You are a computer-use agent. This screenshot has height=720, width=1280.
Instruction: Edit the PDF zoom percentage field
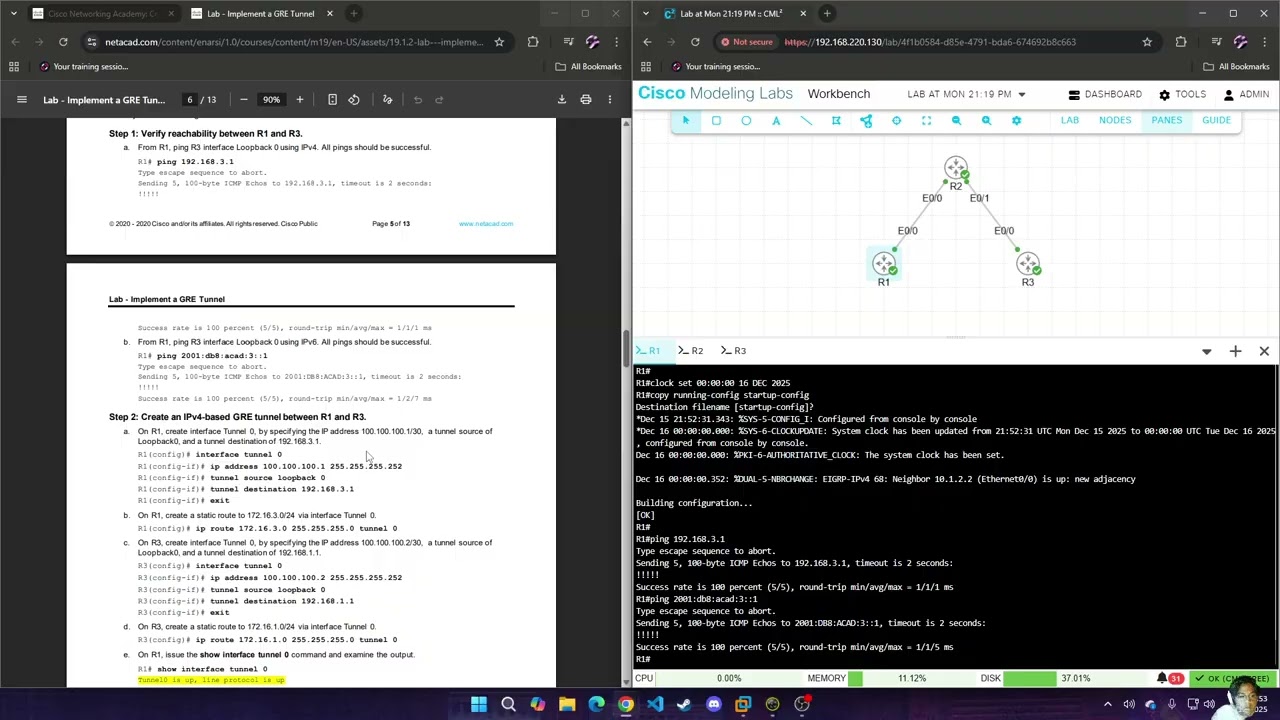click(271, 99)
